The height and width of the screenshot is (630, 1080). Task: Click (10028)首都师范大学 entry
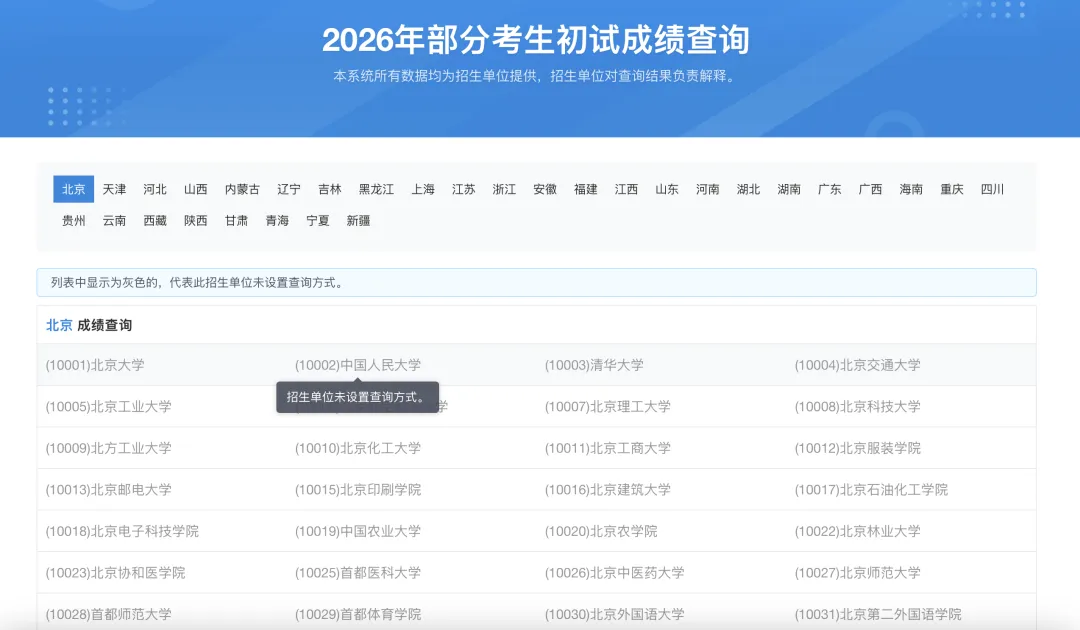point(108,614)
